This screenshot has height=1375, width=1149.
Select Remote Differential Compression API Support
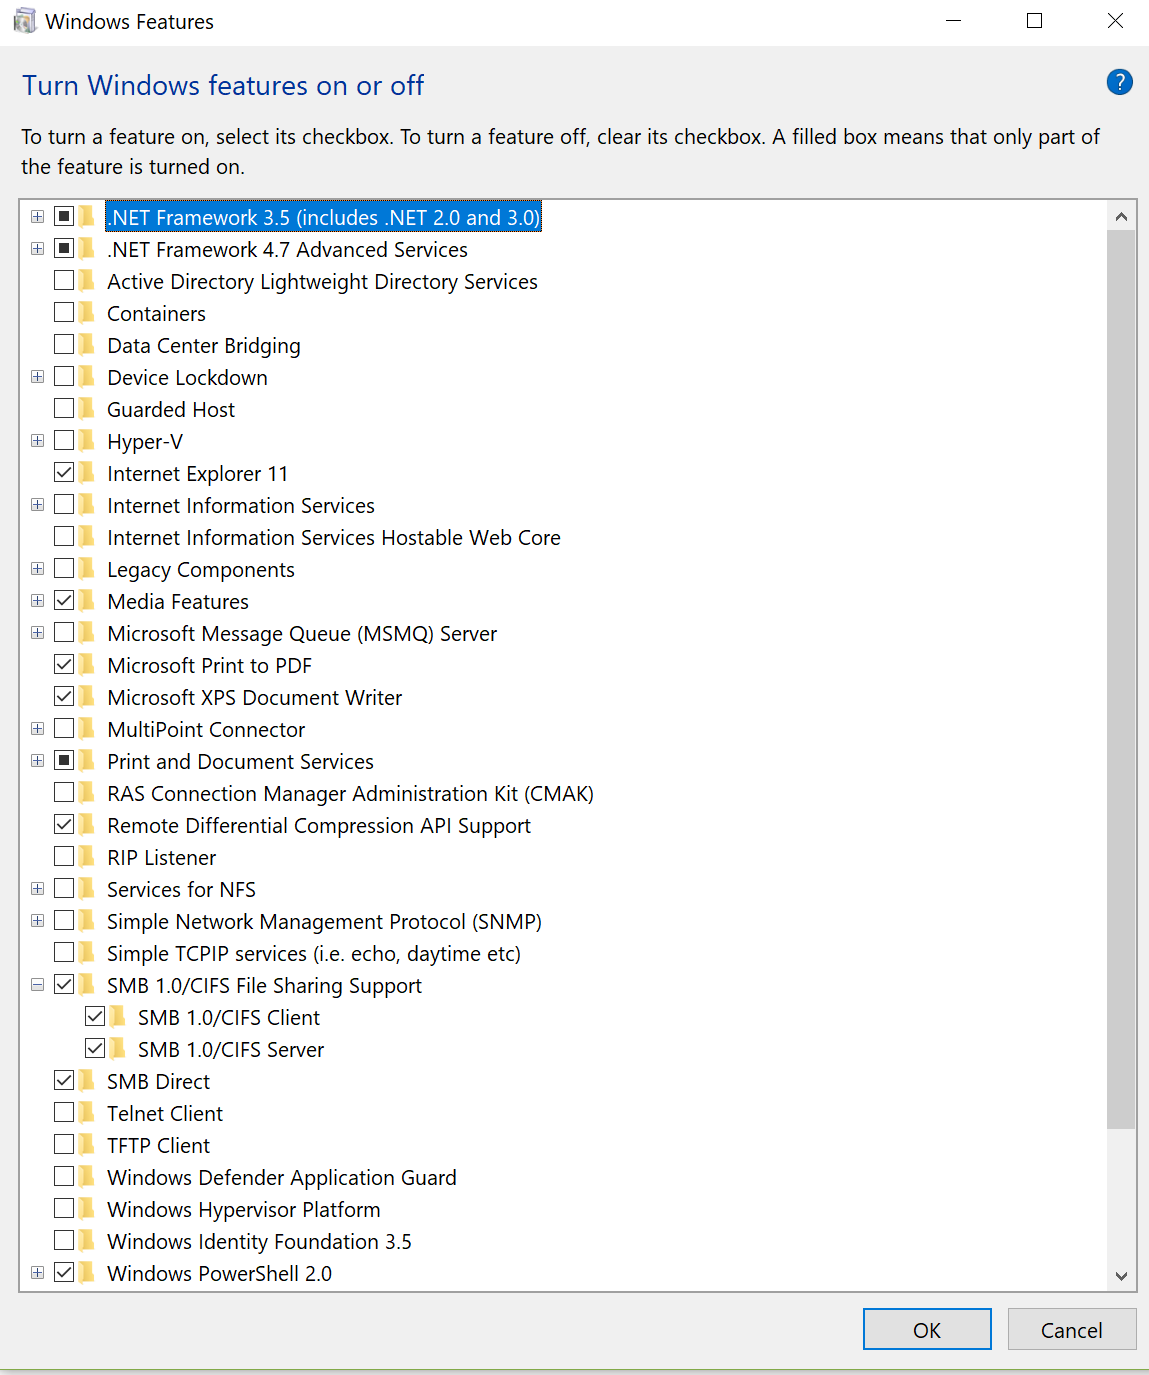(319, 826)
